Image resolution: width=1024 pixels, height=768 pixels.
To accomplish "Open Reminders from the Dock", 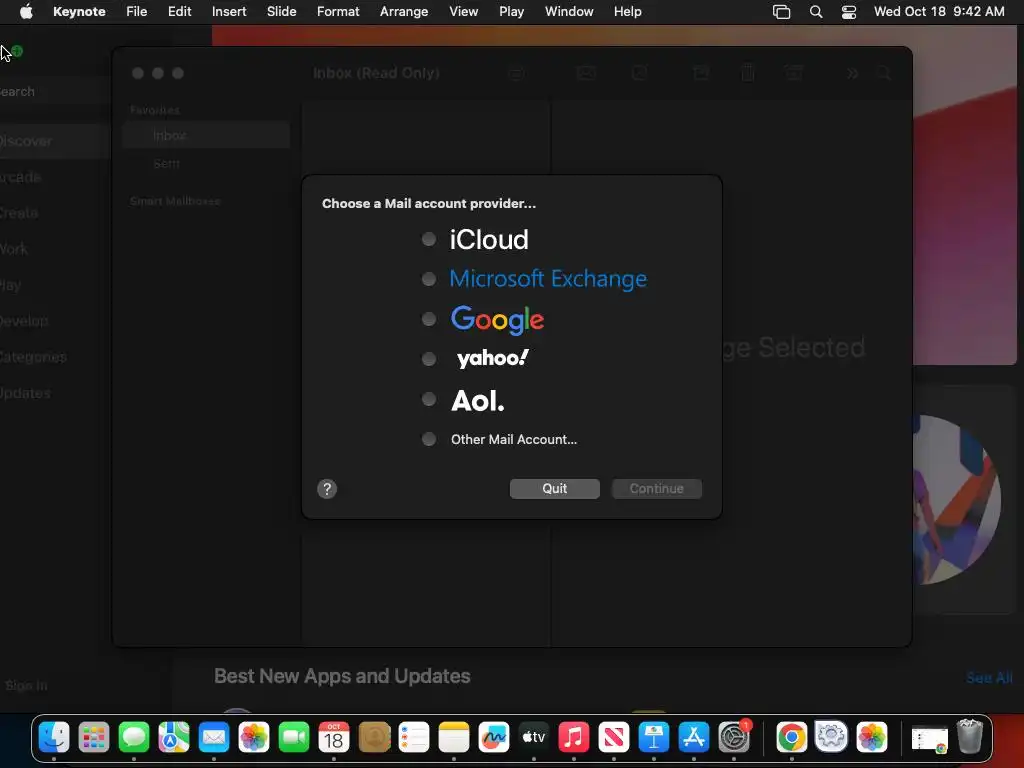I will coord(414,738).
